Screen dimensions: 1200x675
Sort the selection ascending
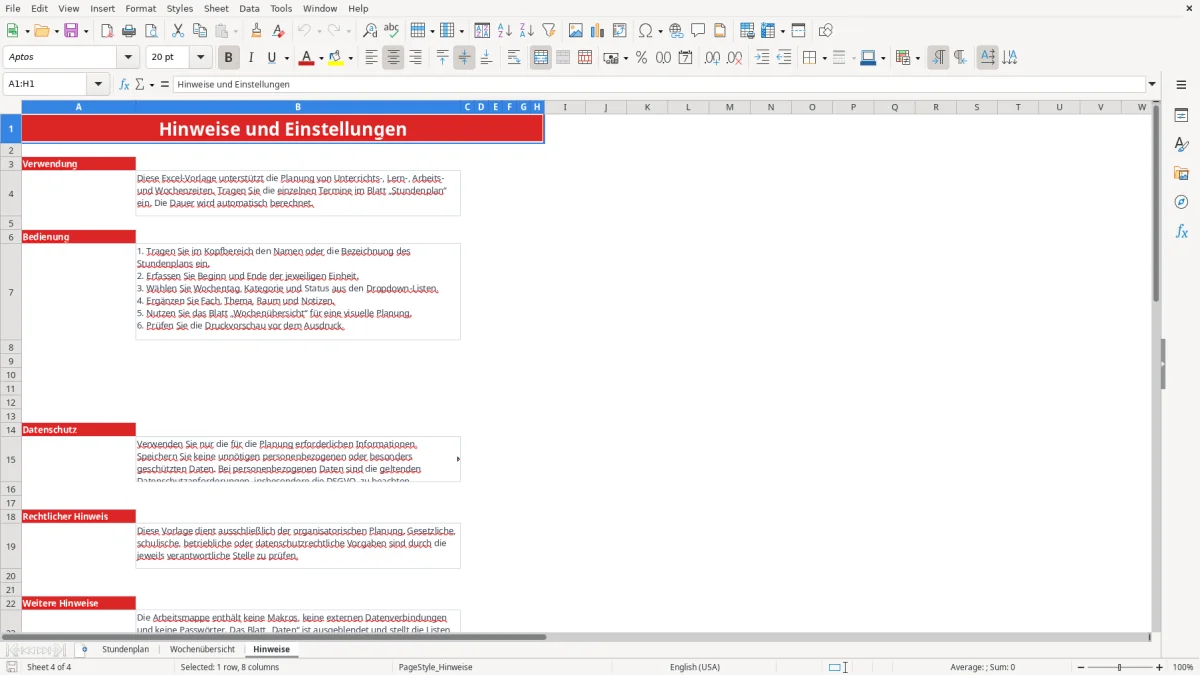(505, 31)
